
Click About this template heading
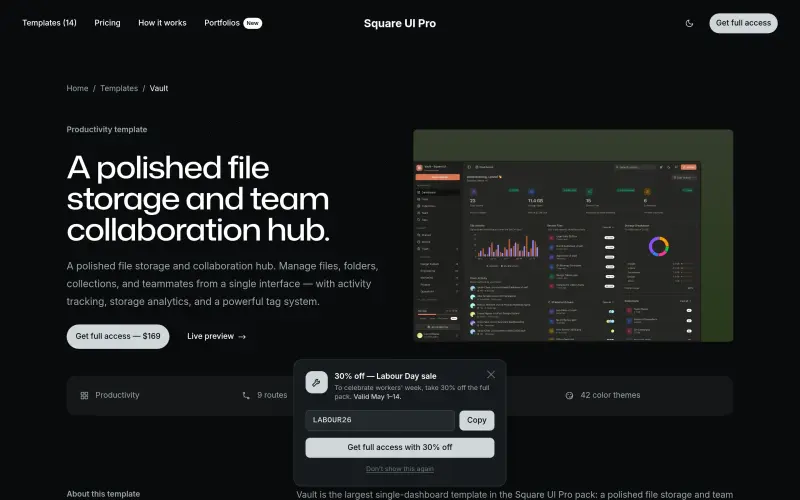pos(103,494)
